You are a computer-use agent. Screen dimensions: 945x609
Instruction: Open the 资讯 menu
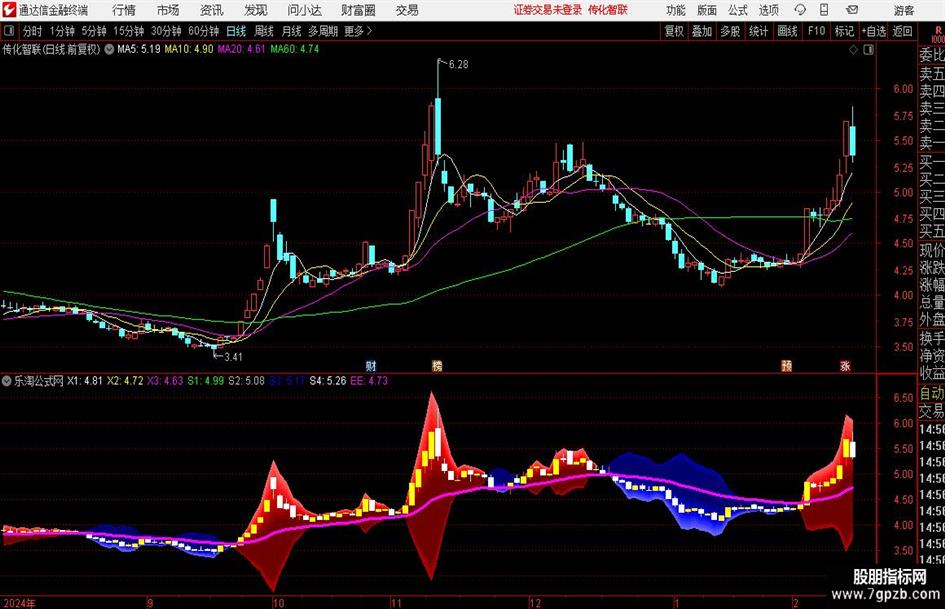(x=212, y=10)
